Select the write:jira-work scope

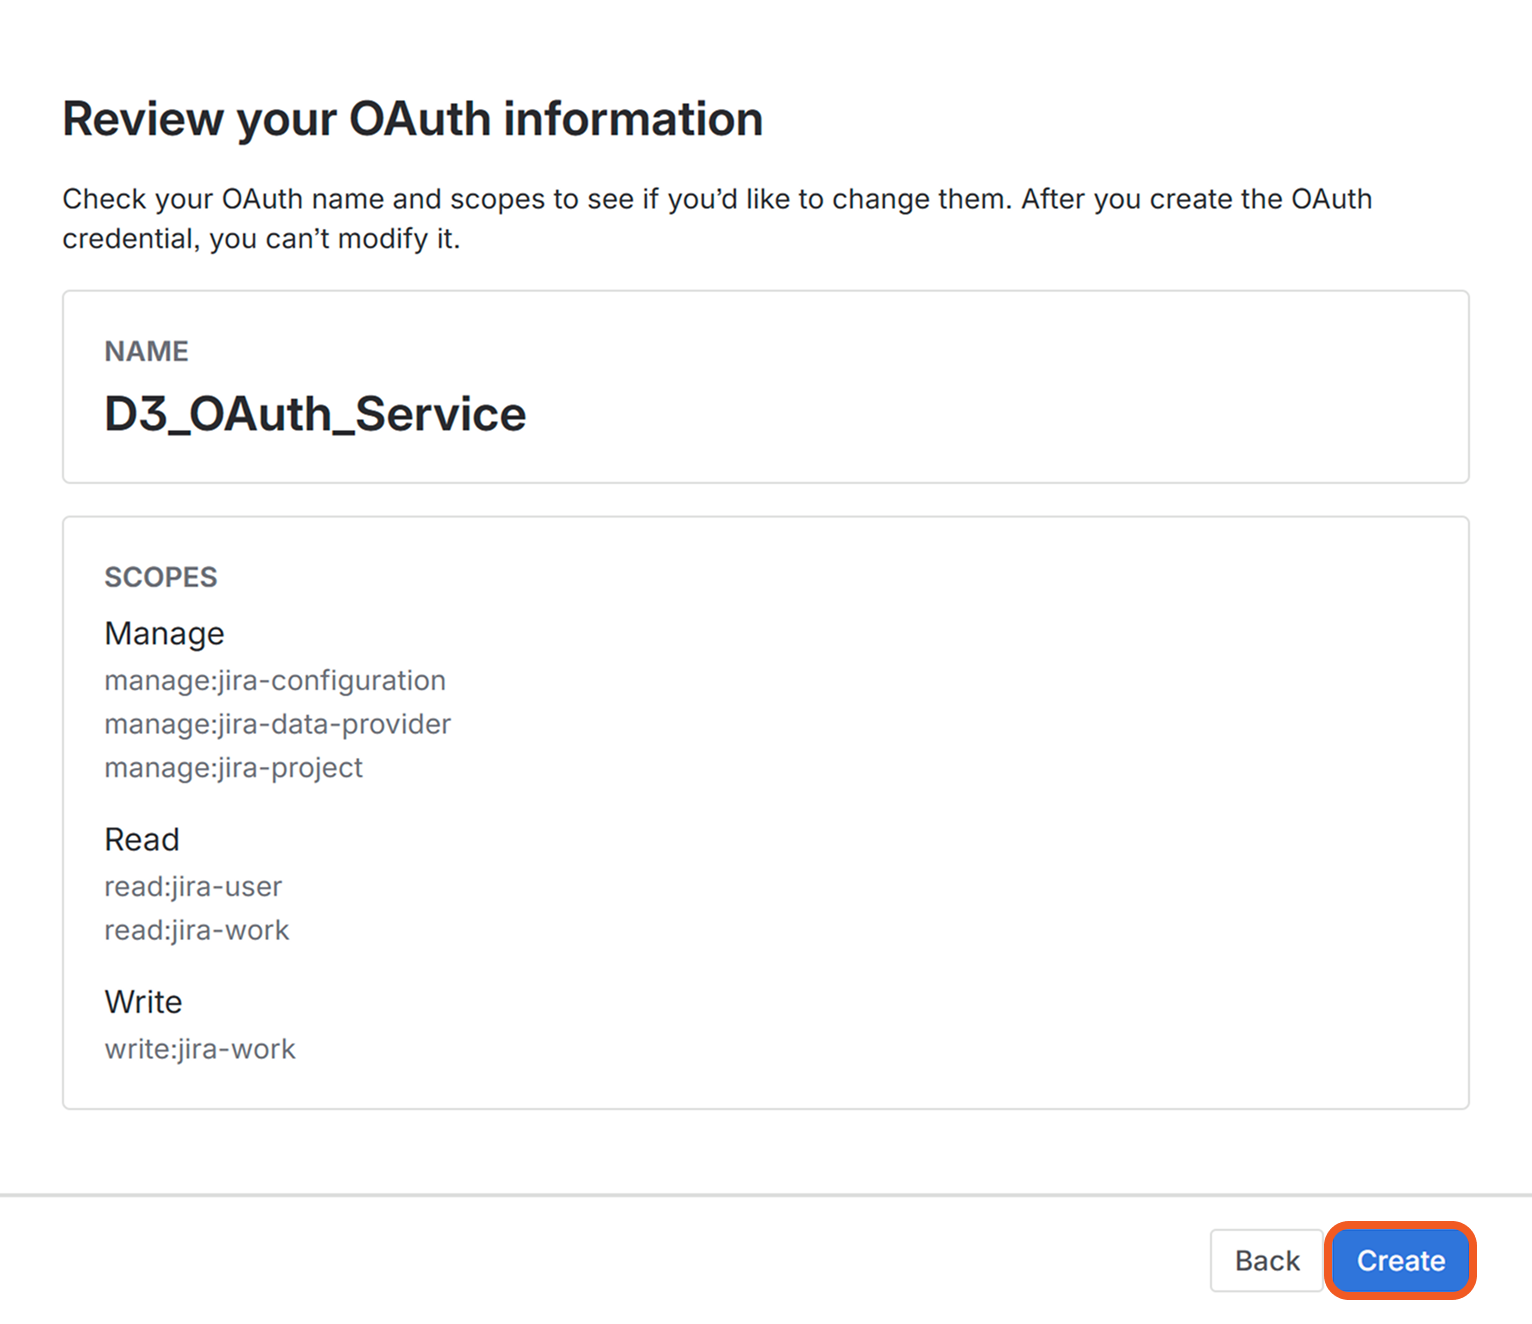tap(200, 1049)
